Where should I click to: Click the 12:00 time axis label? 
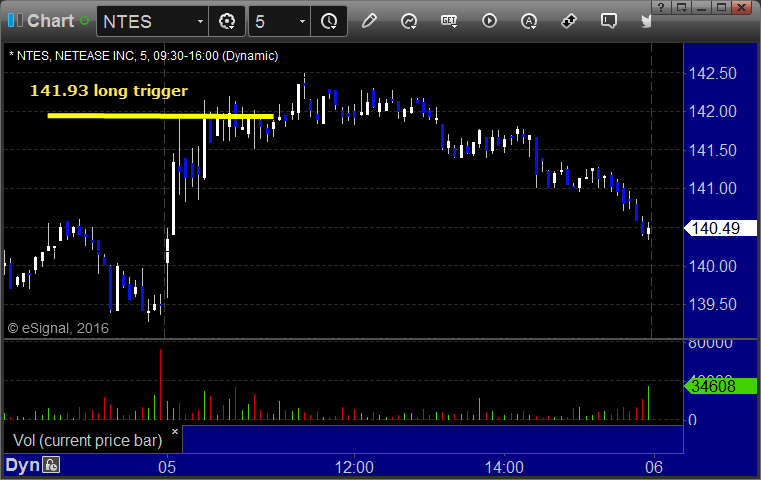pyautogui.click(x=354, y=467)
